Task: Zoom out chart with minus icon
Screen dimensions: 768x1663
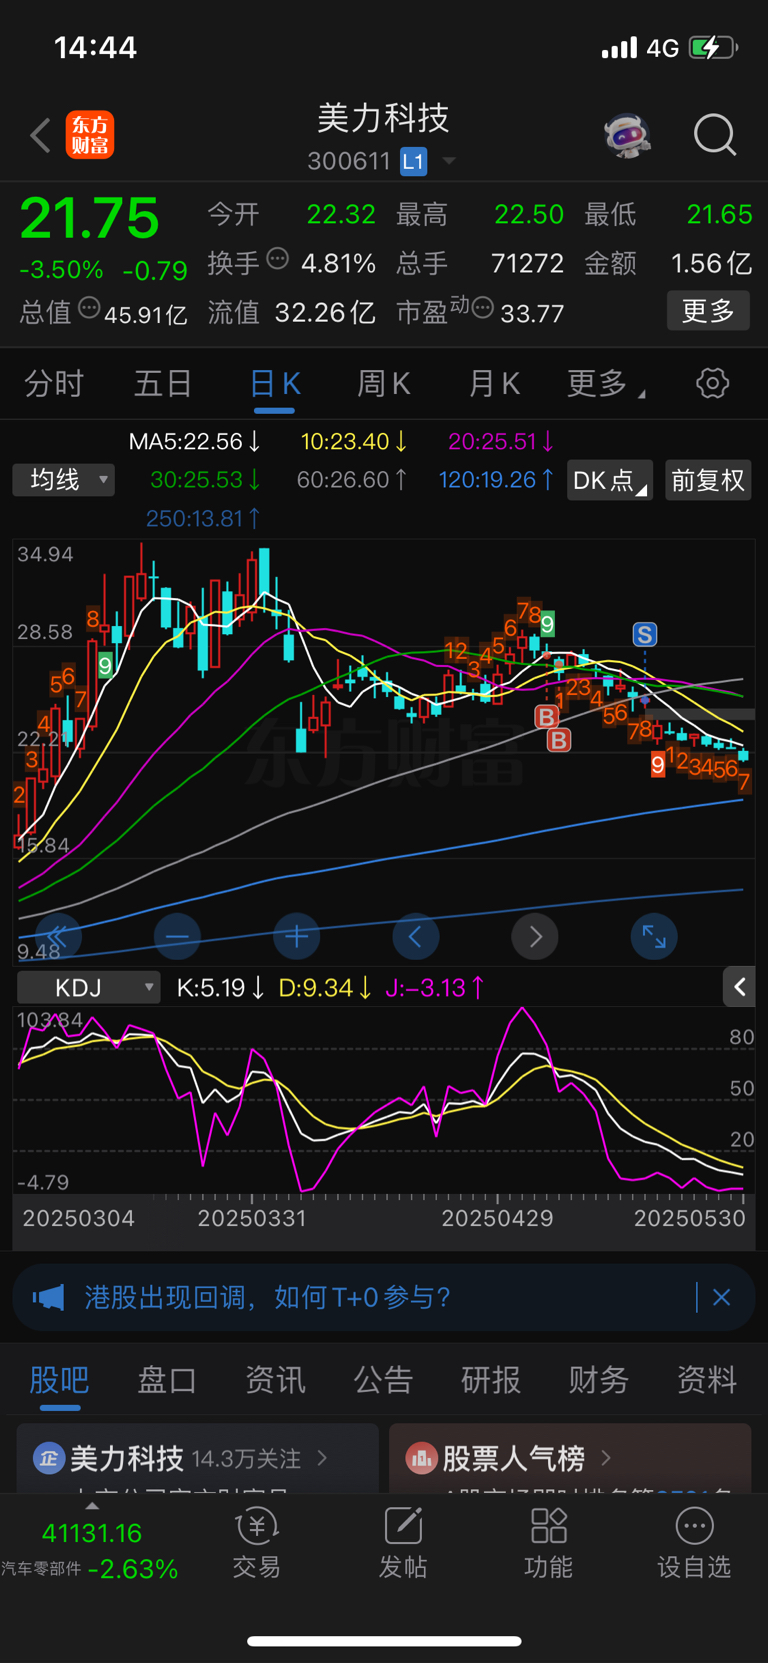Action: tap(177, 937)
